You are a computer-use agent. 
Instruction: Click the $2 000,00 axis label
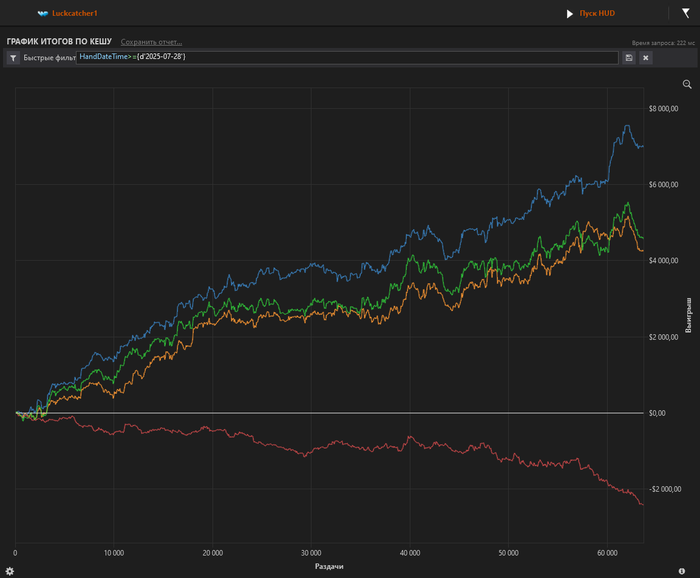pyautogui.click(x=663, y=337)
